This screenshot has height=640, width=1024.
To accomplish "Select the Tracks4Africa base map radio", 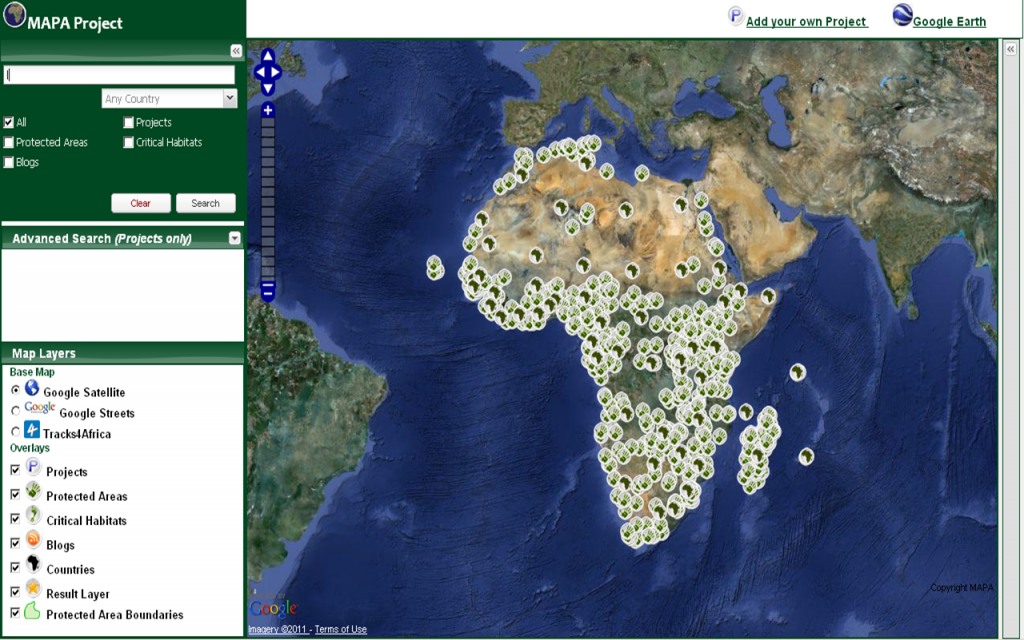I will point(16,432).
